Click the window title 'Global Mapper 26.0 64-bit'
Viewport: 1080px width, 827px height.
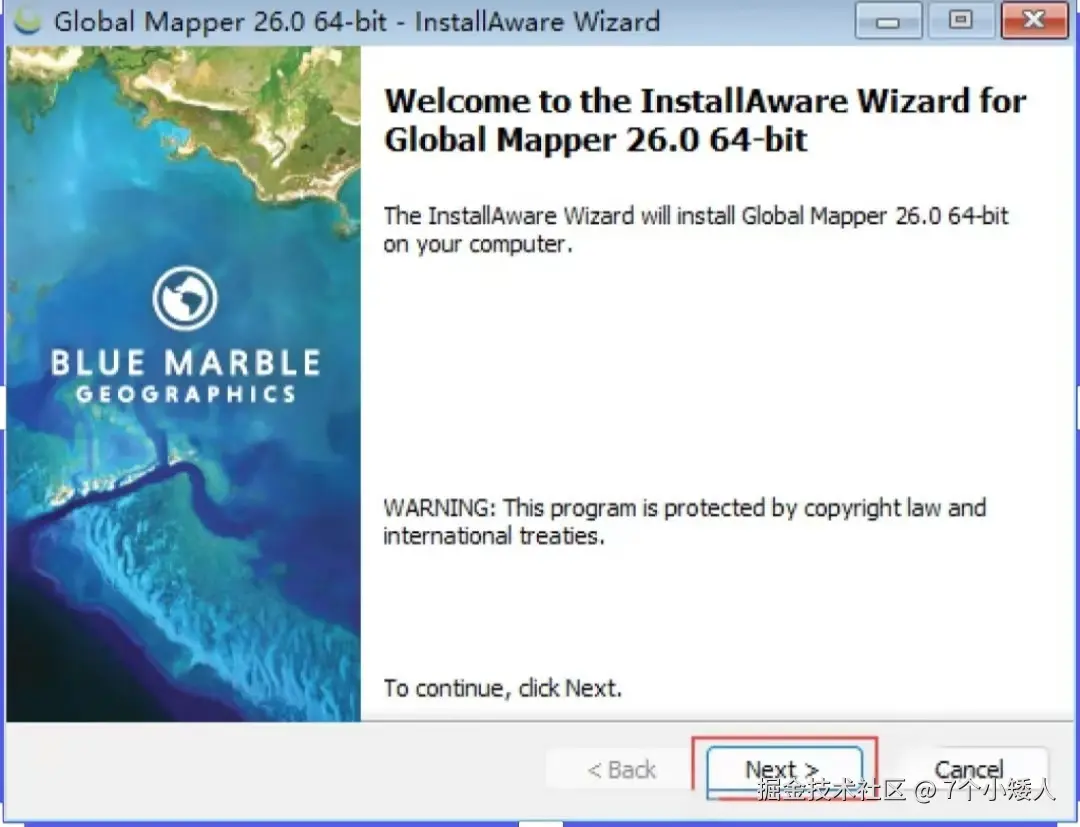pos(220,21)
